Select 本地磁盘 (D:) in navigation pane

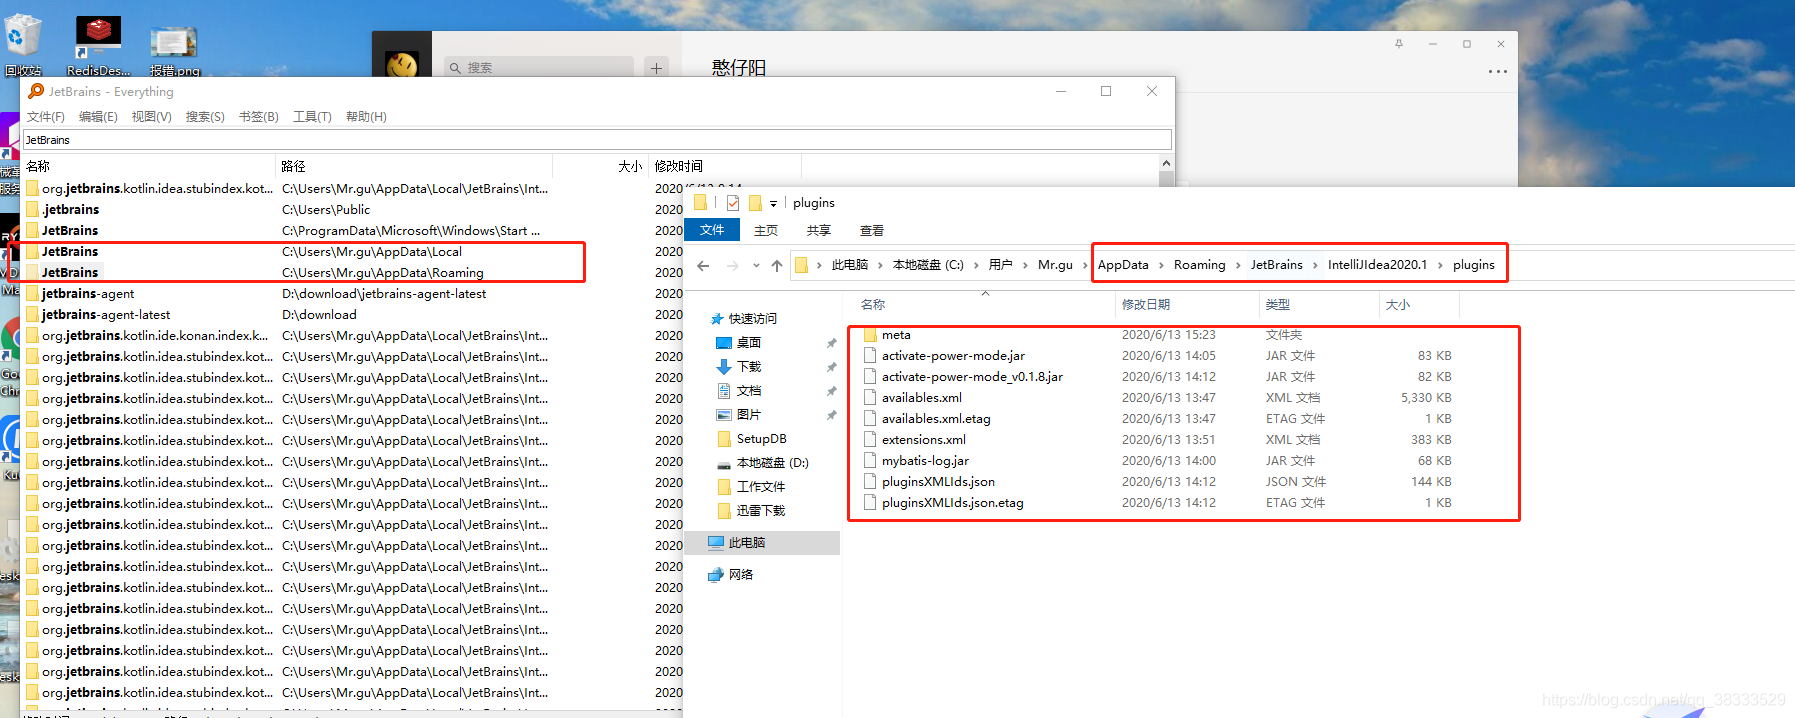772,463
